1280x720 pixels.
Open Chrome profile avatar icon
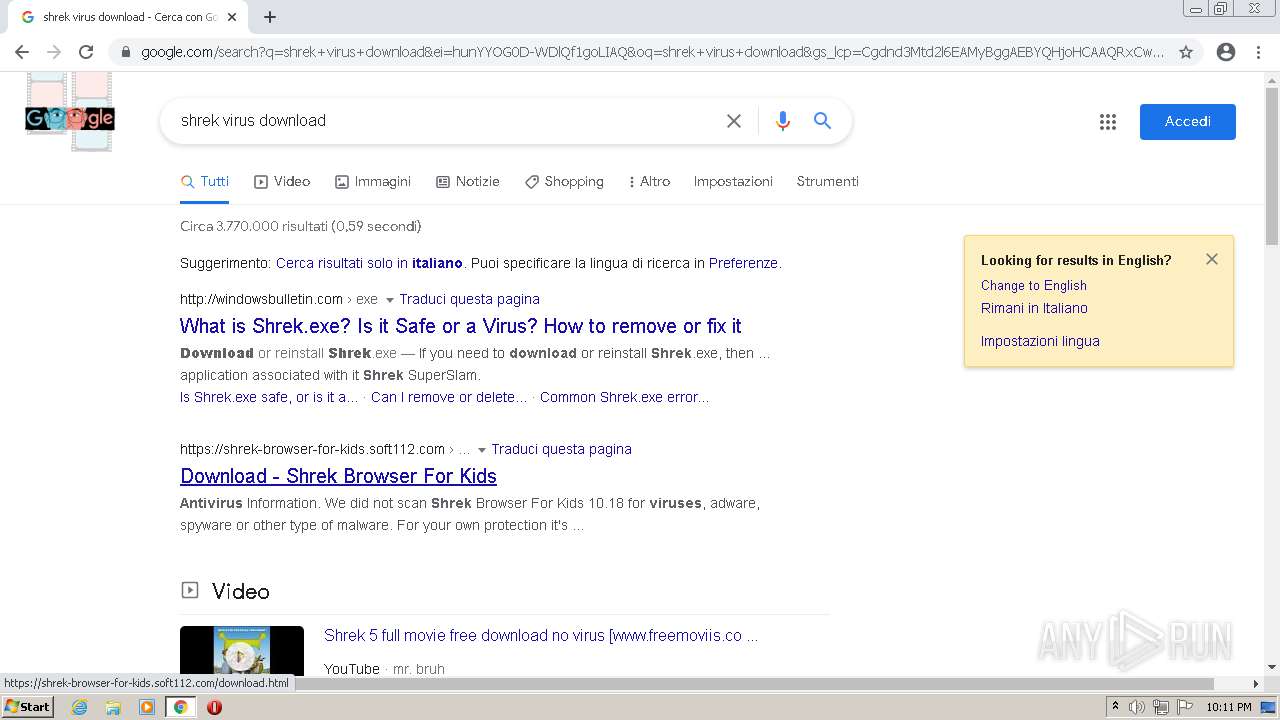click(x=1226, y=52)
